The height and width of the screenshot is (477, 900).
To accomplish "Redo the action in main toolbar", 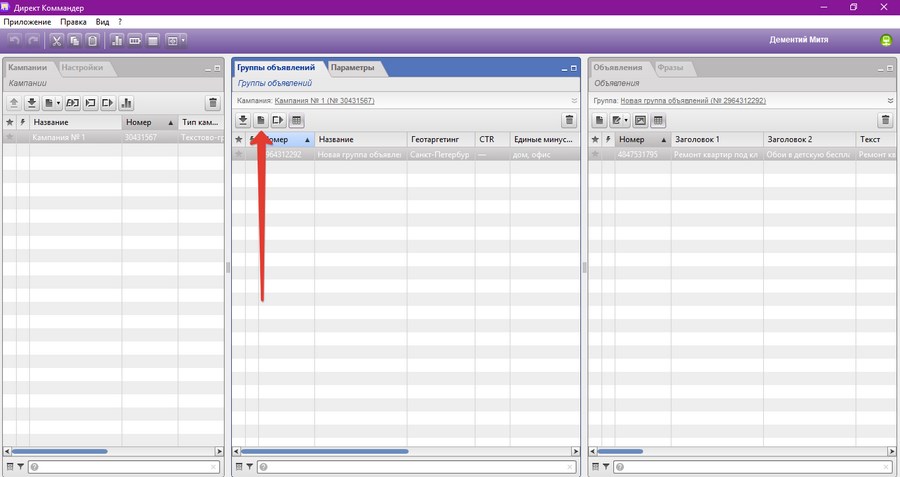I will [x=33, y=40].
